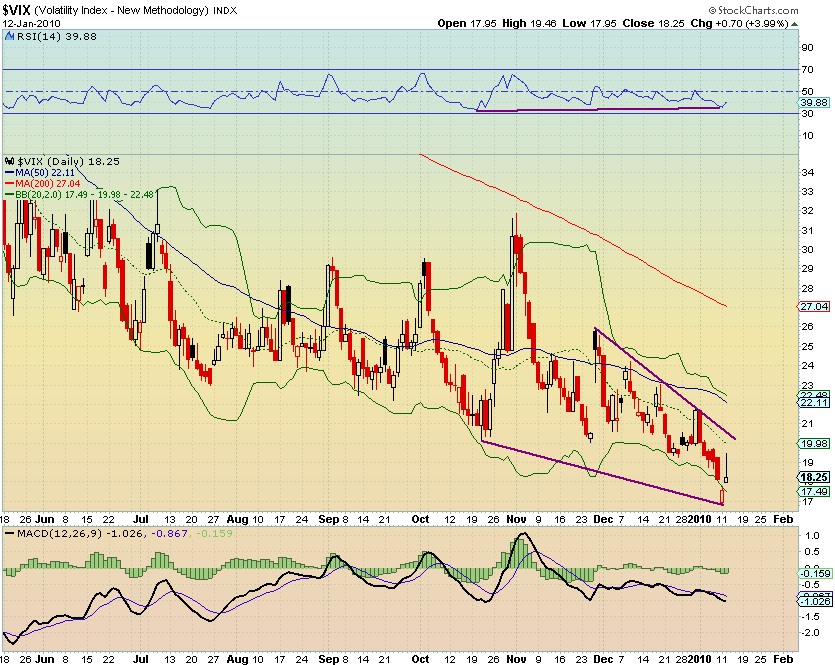Select the red MA(200) line marker
Screen dimensions: 835x665
coord(11,186)
